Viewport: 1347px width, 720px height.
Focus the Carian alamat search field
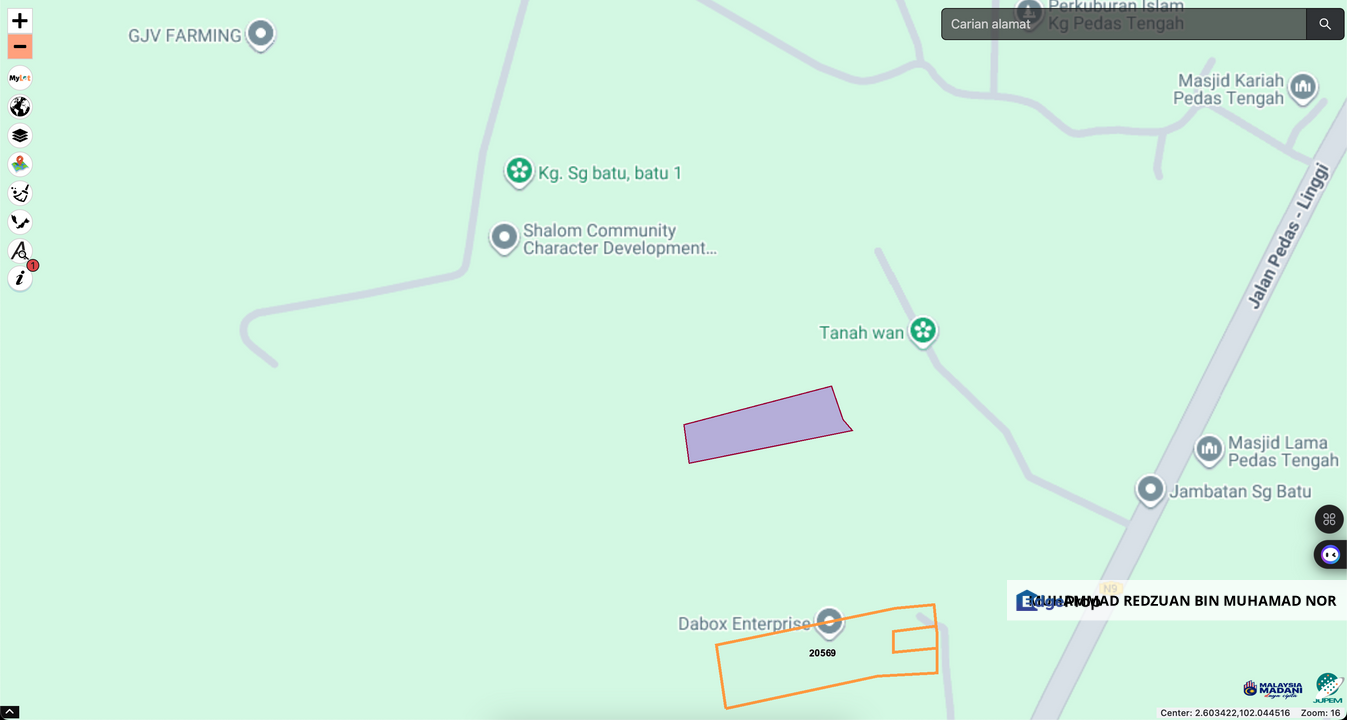click(1124, 24)
